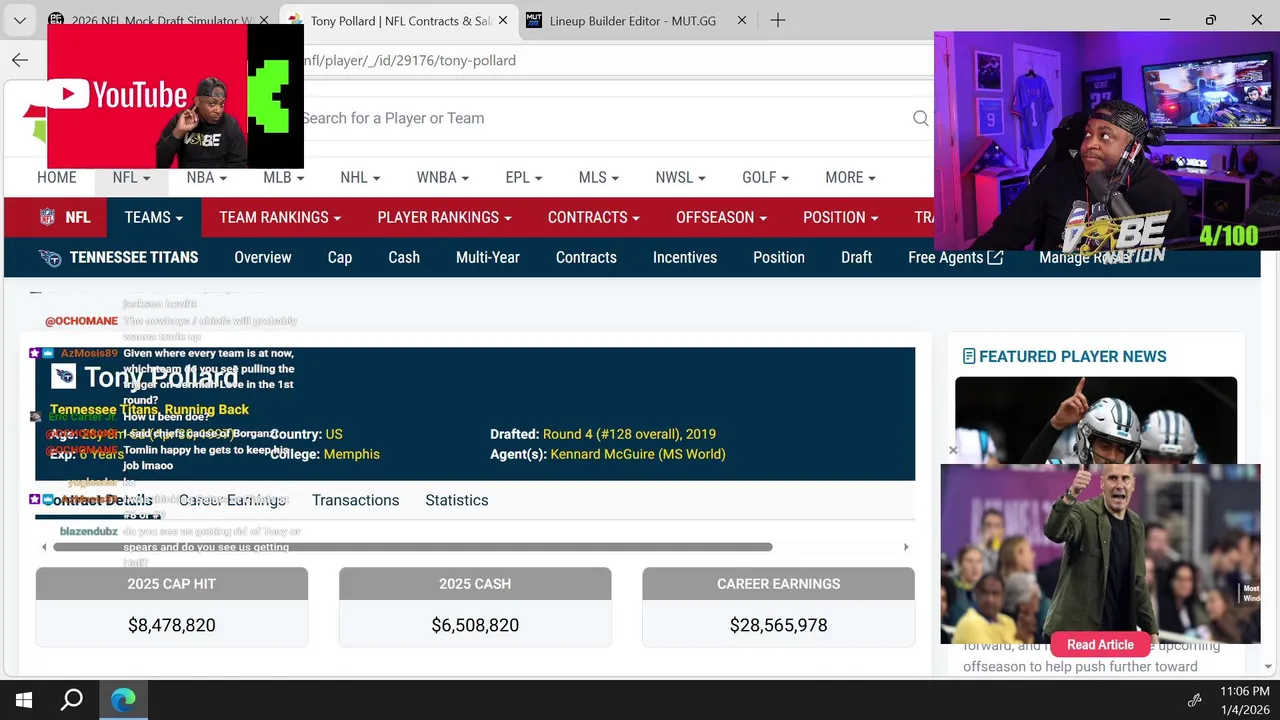Click the CAREER EARNINGS value $28,565,978
1280x720 pixels.
(778, 625)
